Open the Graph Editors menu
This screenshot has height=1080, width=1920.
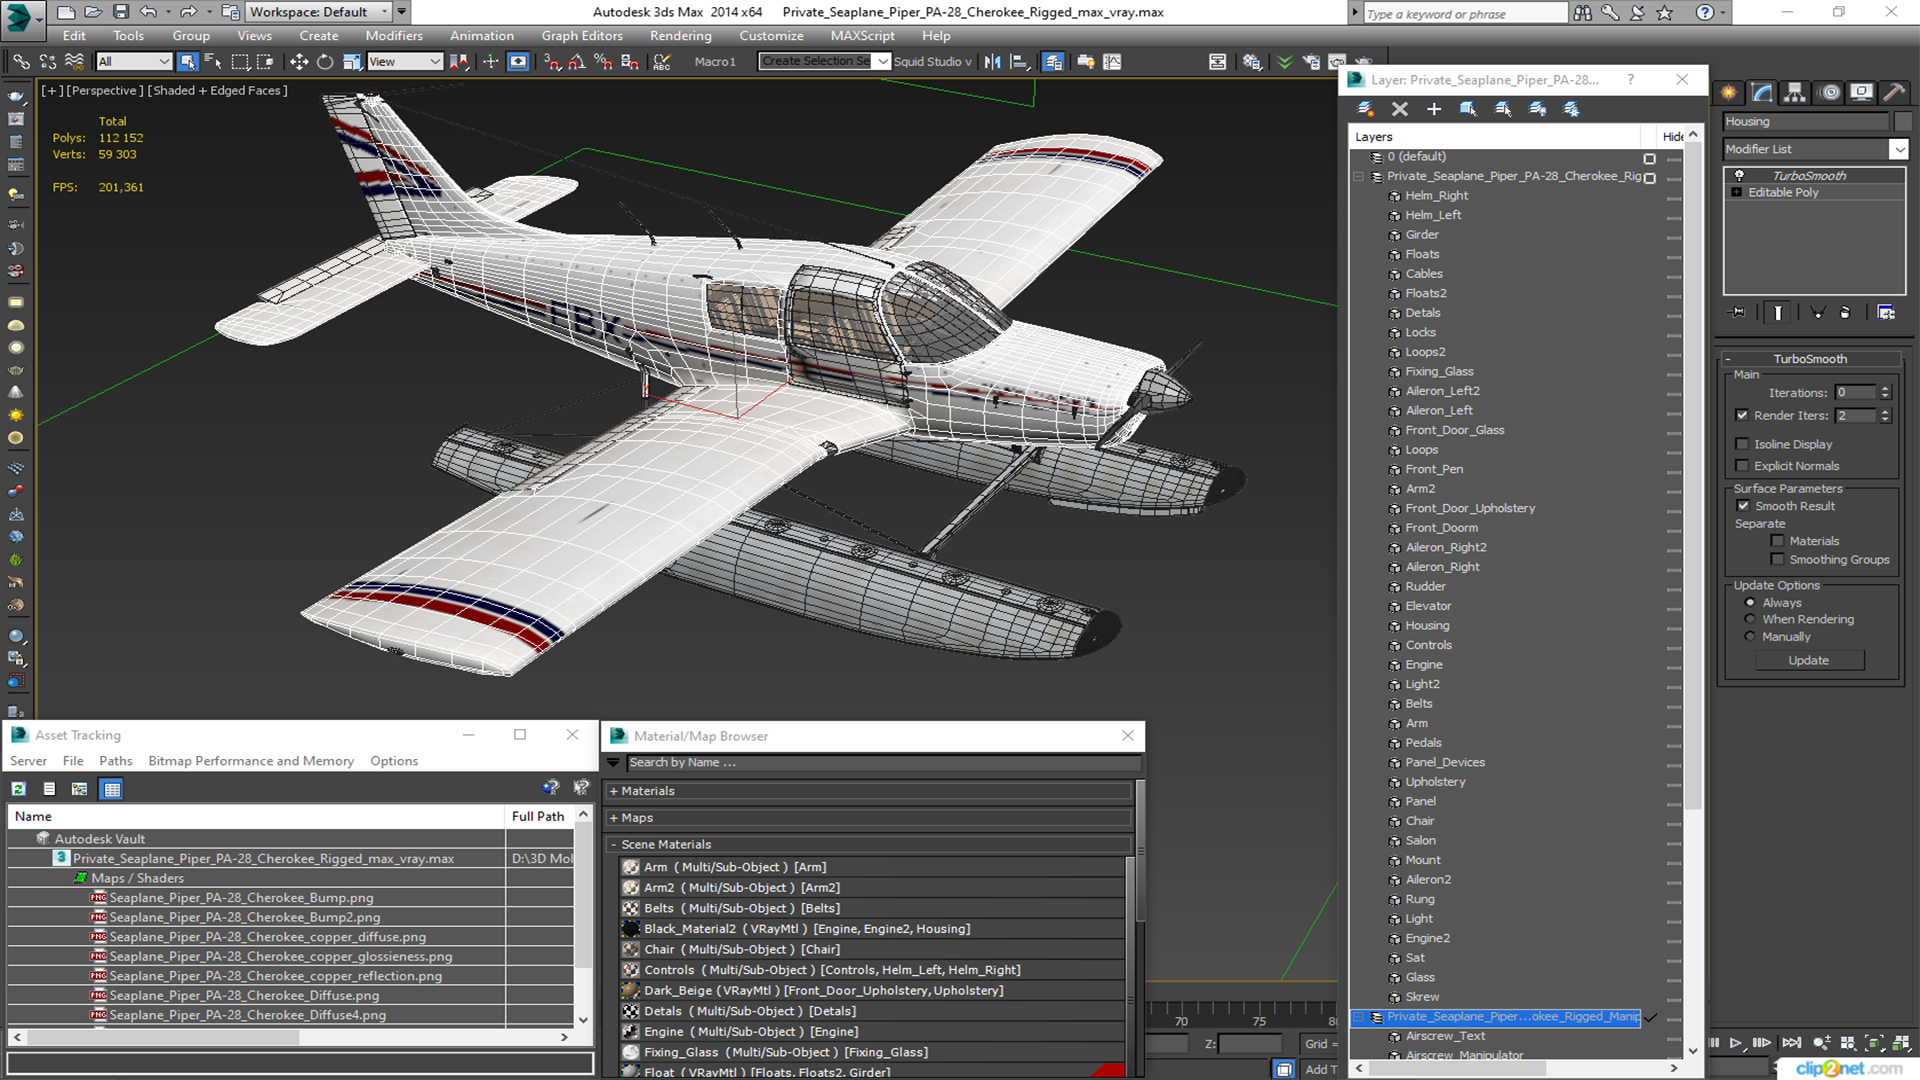coord(582,35)
